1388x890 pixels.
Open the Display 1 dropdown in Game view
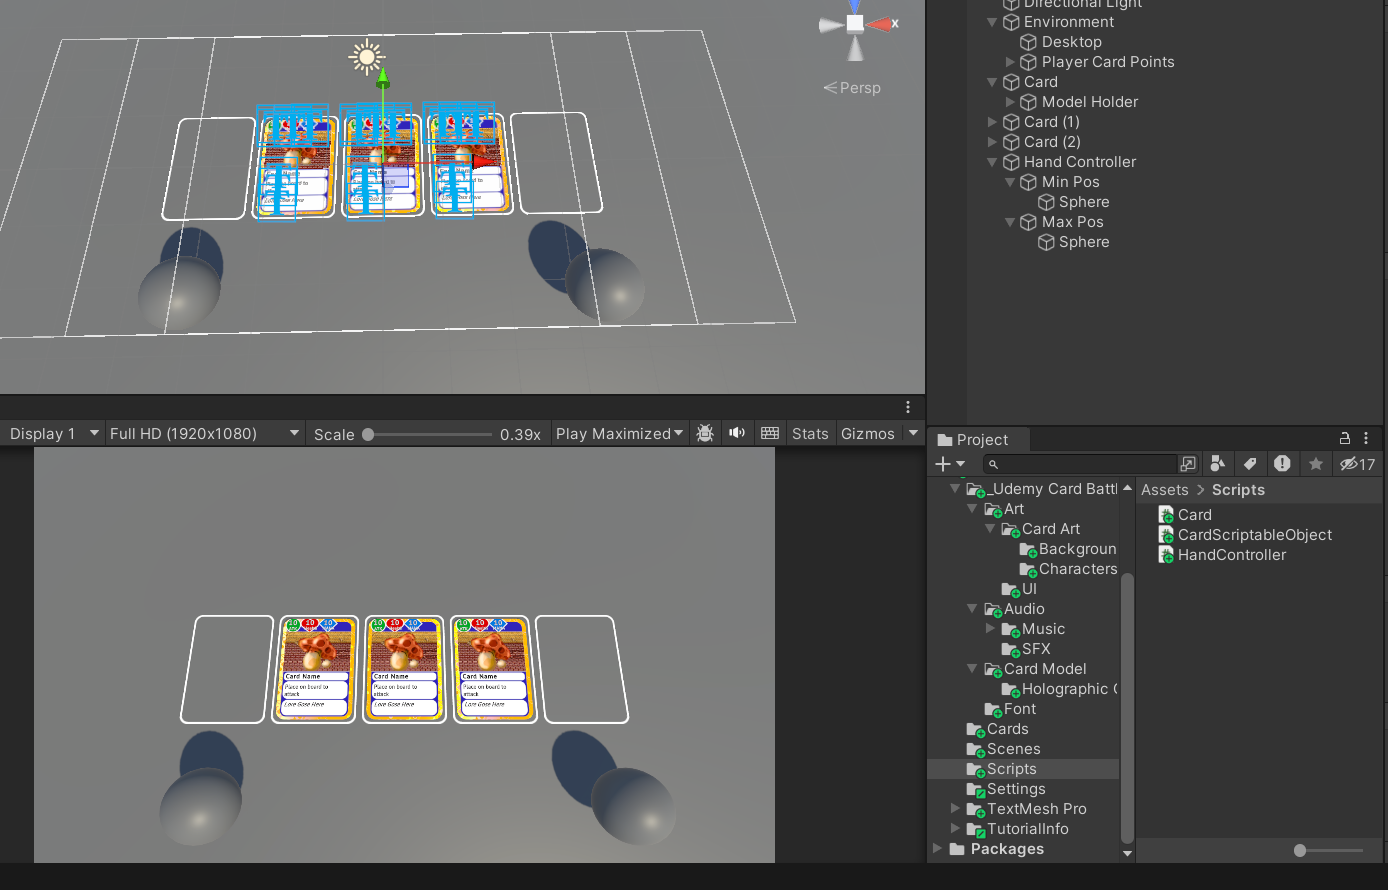click(53, 433)
